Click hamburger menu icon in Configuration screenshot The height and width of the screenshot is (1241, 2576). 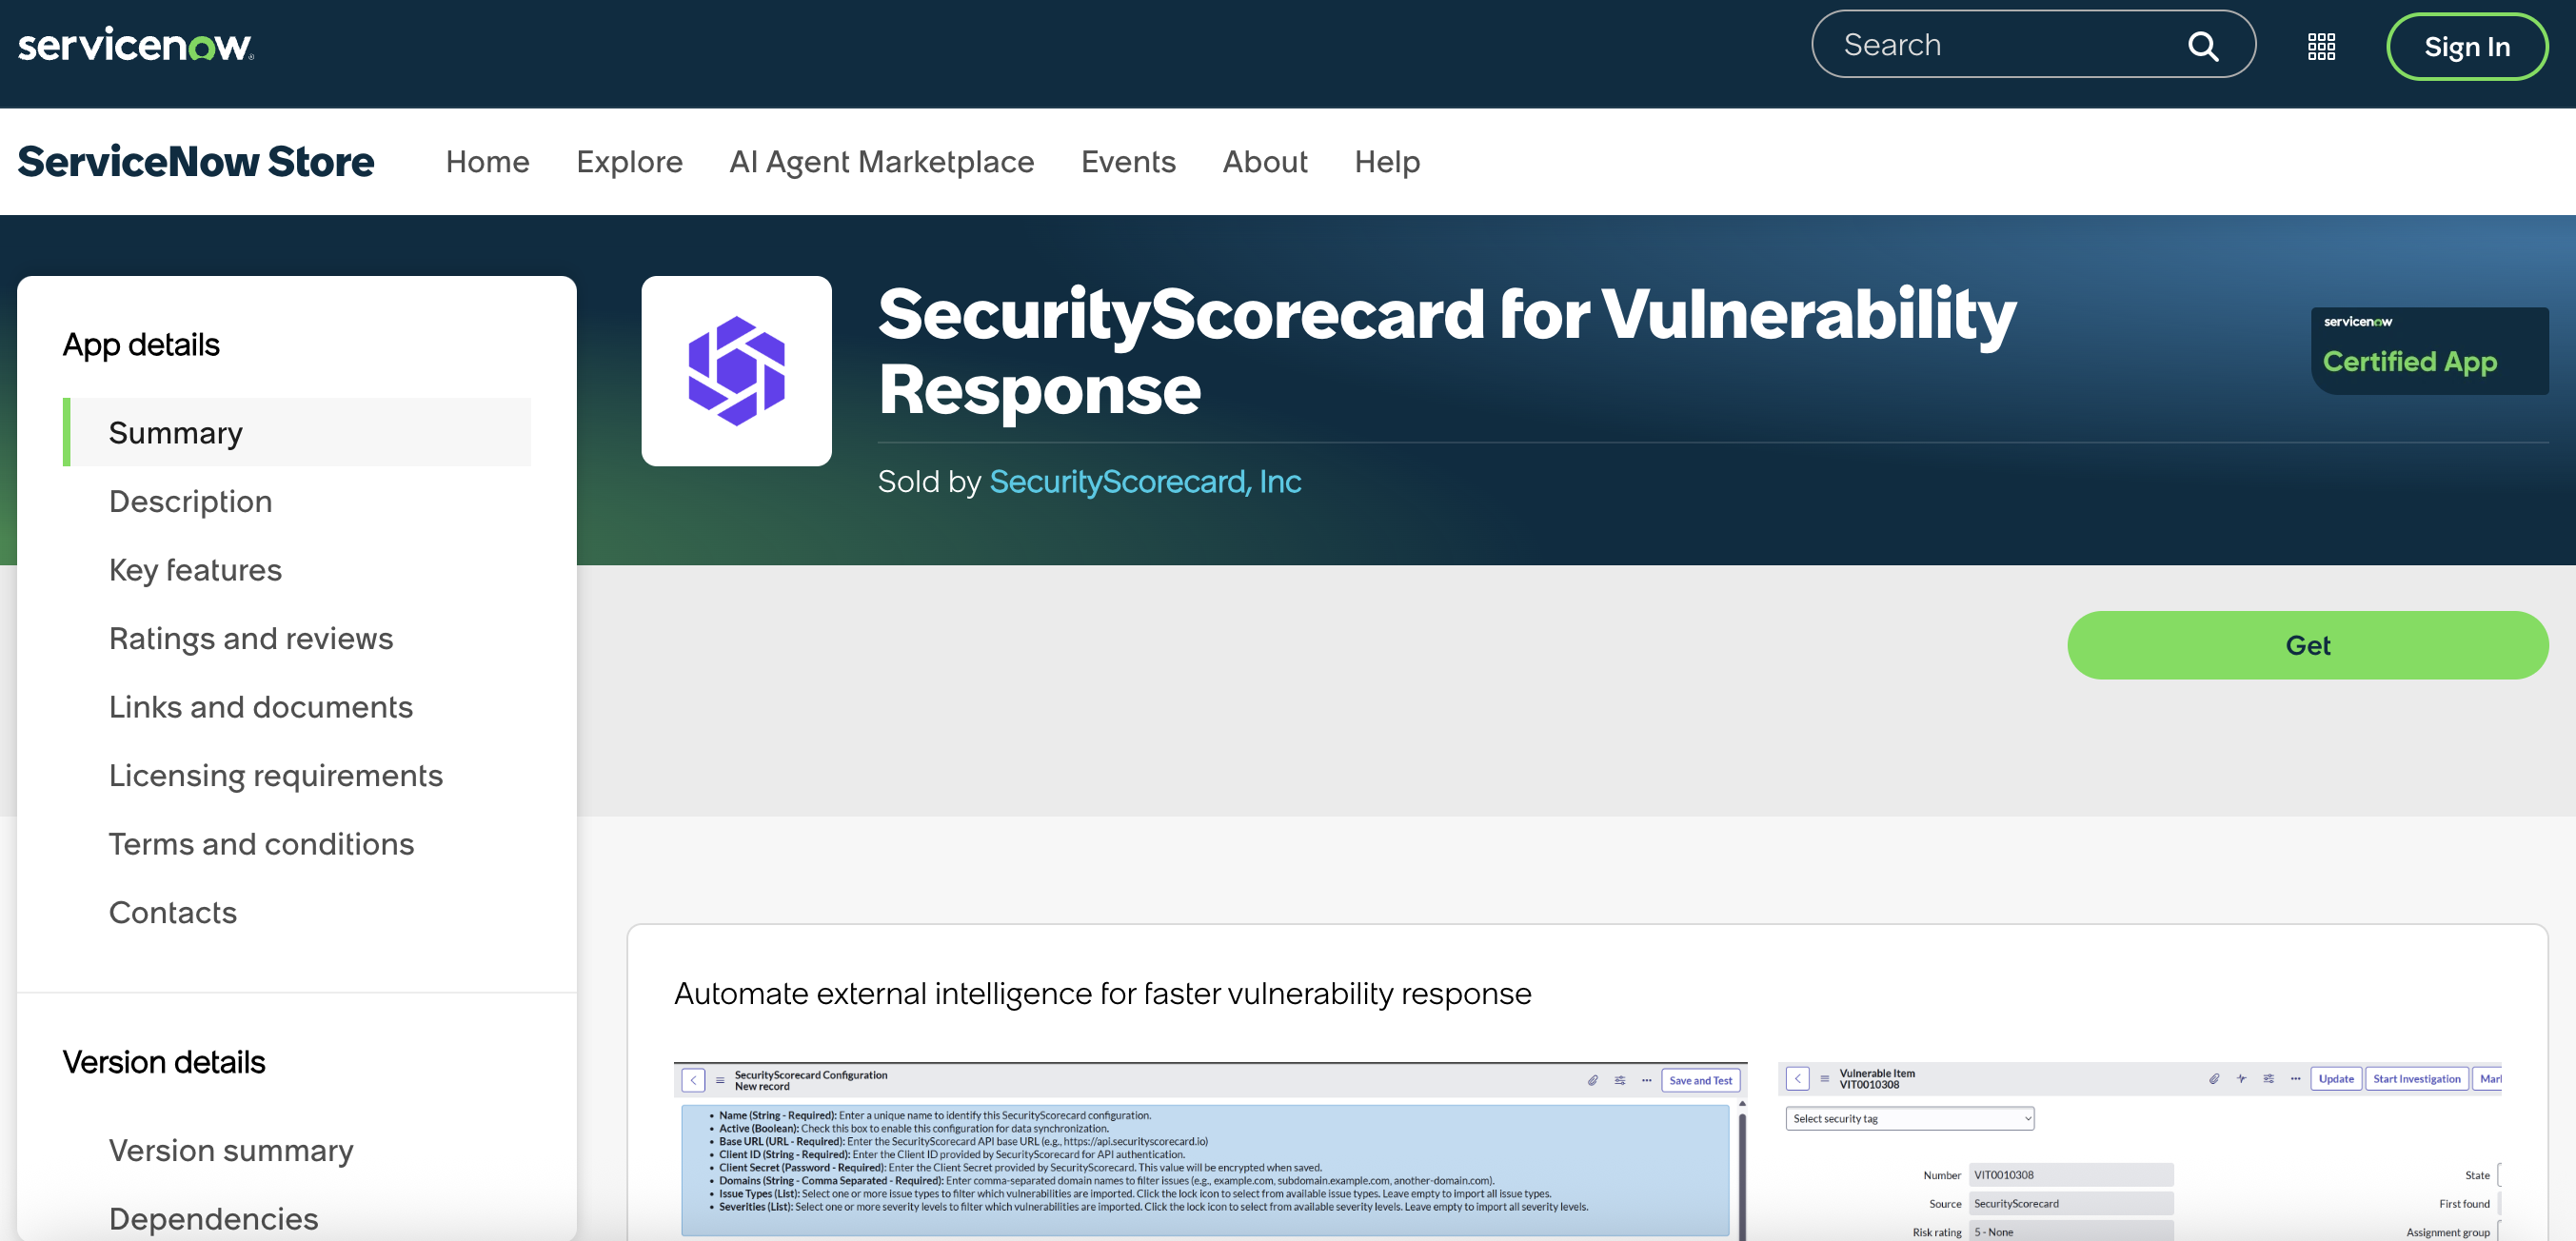coord(720,1080)
